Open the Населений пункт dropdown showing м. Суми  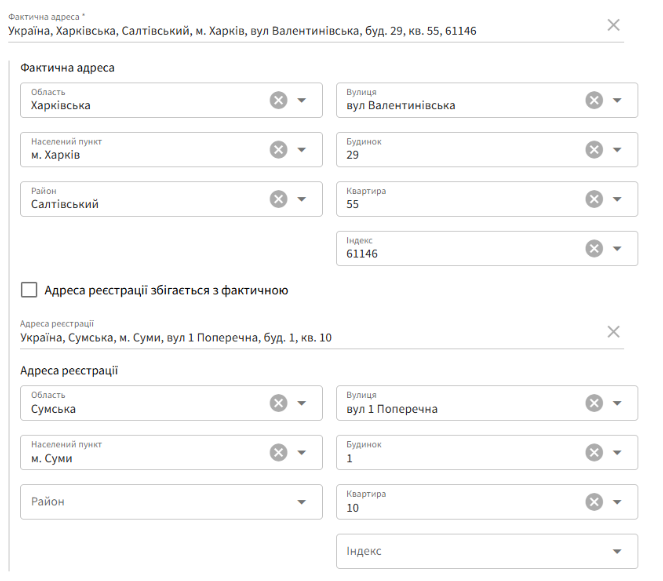pos(301,452)
